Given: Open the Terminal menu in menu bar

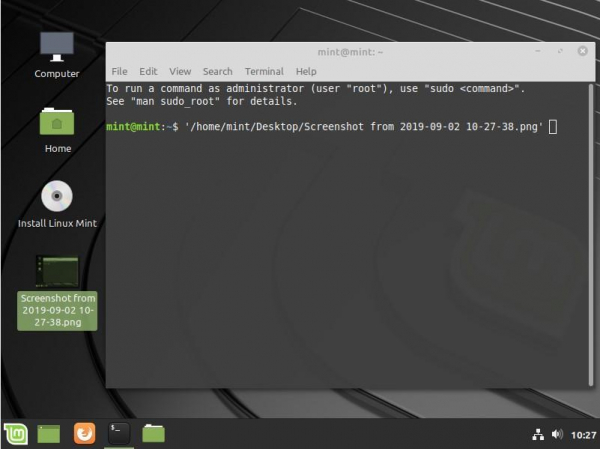Looking at the screenshot, I should [264, 72].
